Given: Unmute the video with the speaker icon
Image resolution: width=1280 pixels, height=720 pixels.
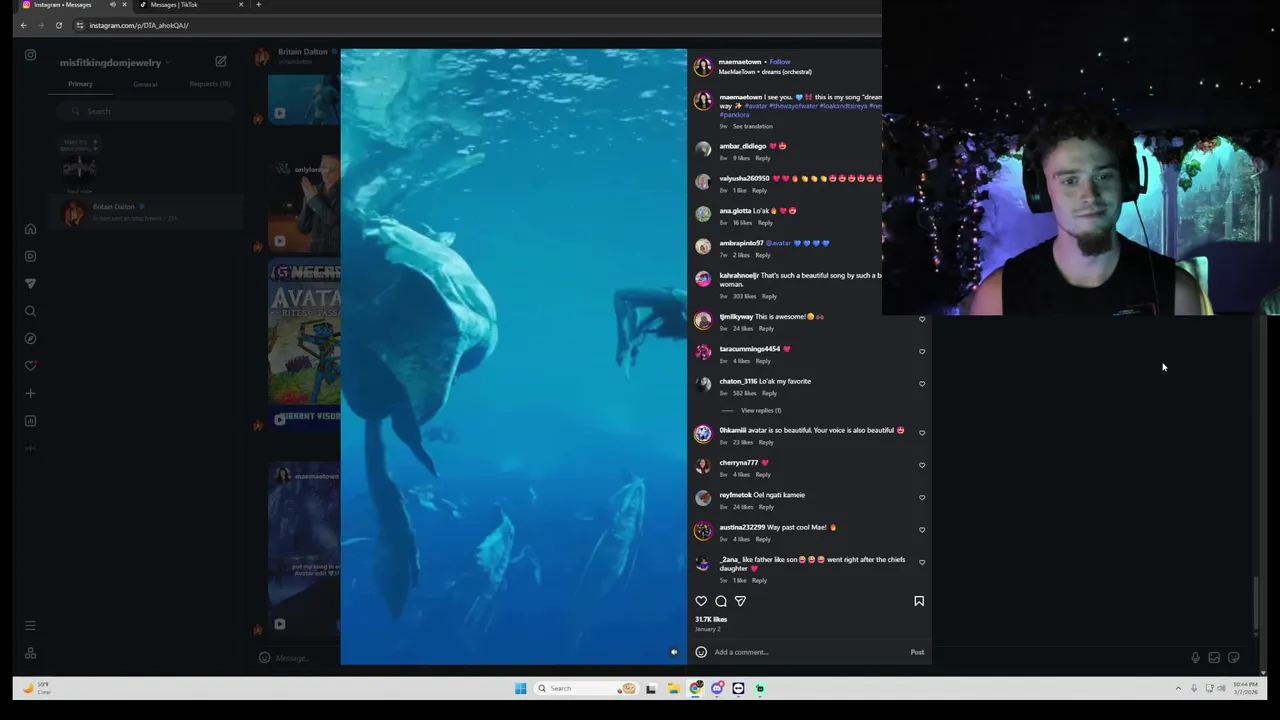Looking at the screenshot, I should tap(674, 652).
